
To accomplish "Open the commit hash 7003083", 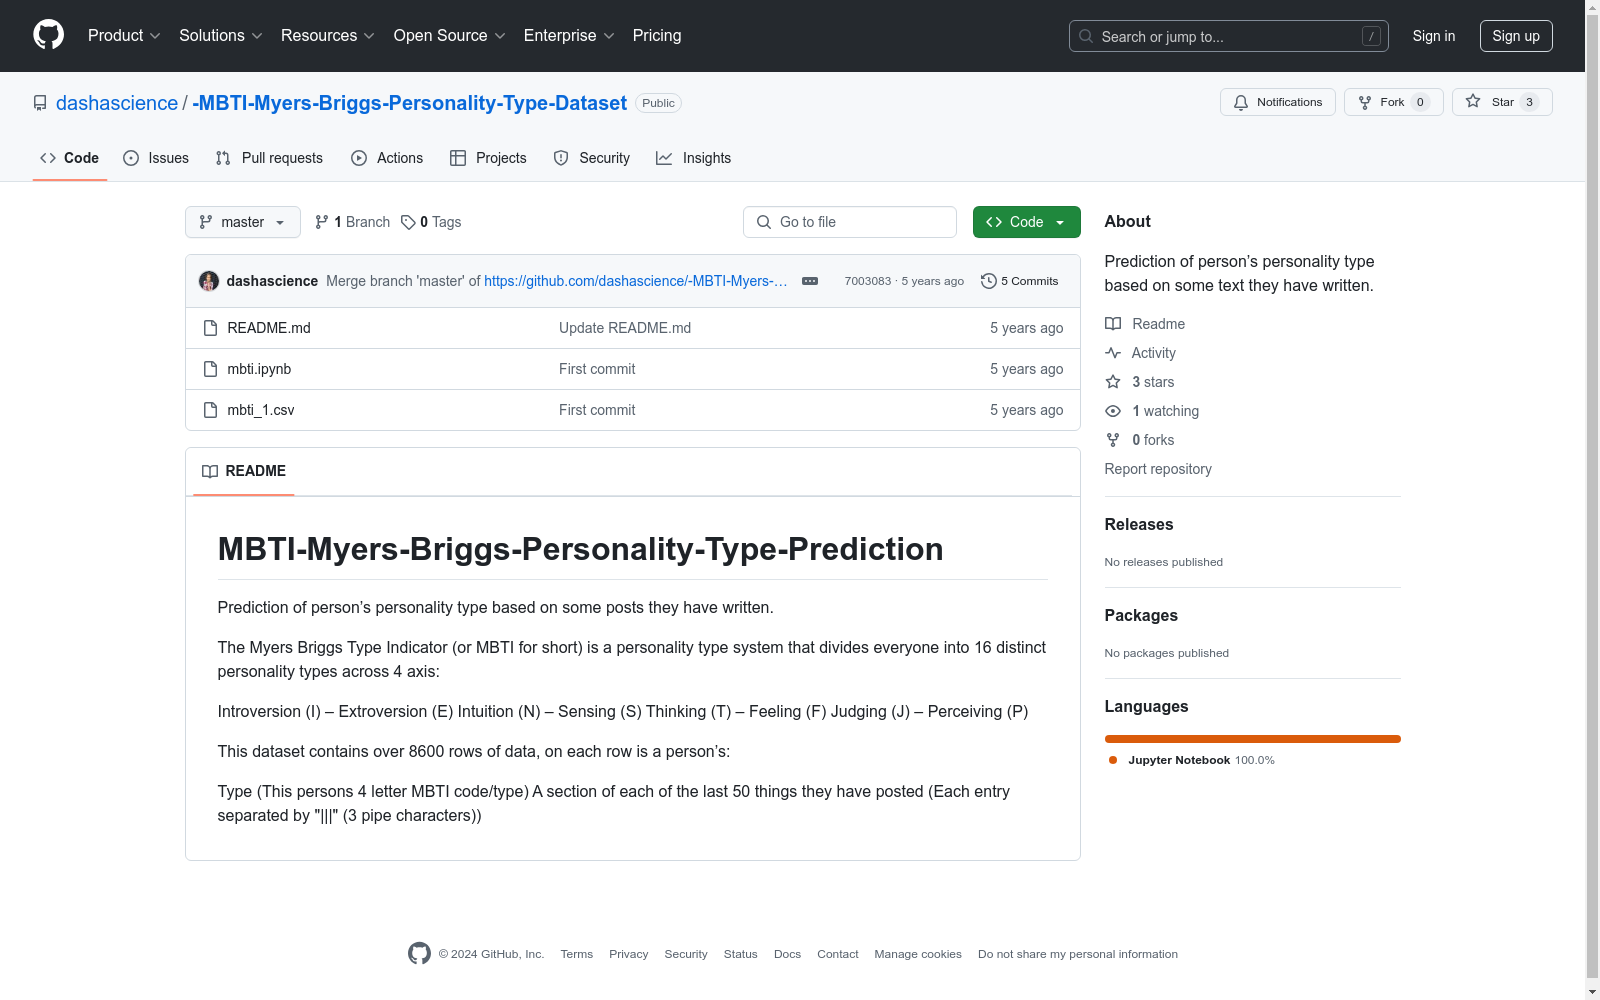I will click(868, 281).
